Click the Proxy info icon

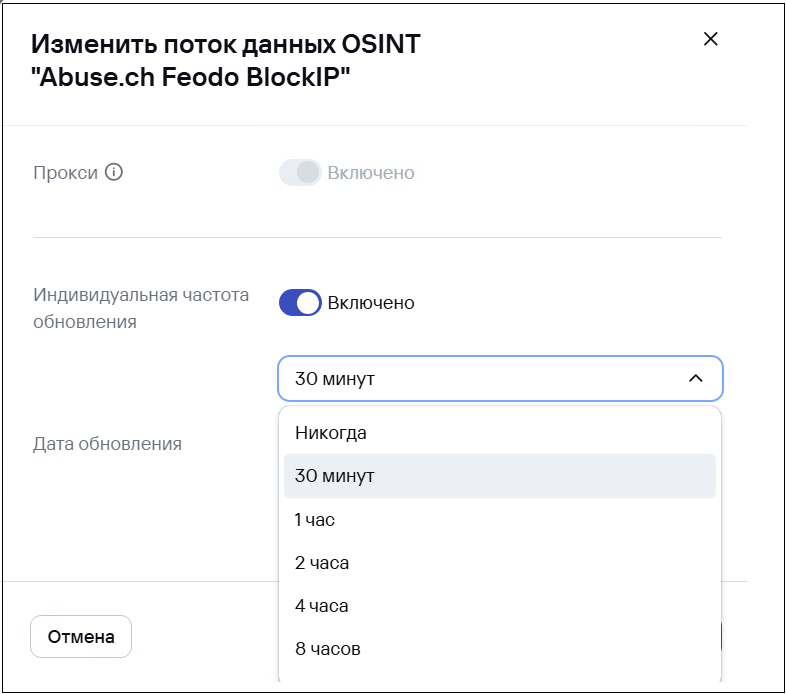tap(114, 172)
